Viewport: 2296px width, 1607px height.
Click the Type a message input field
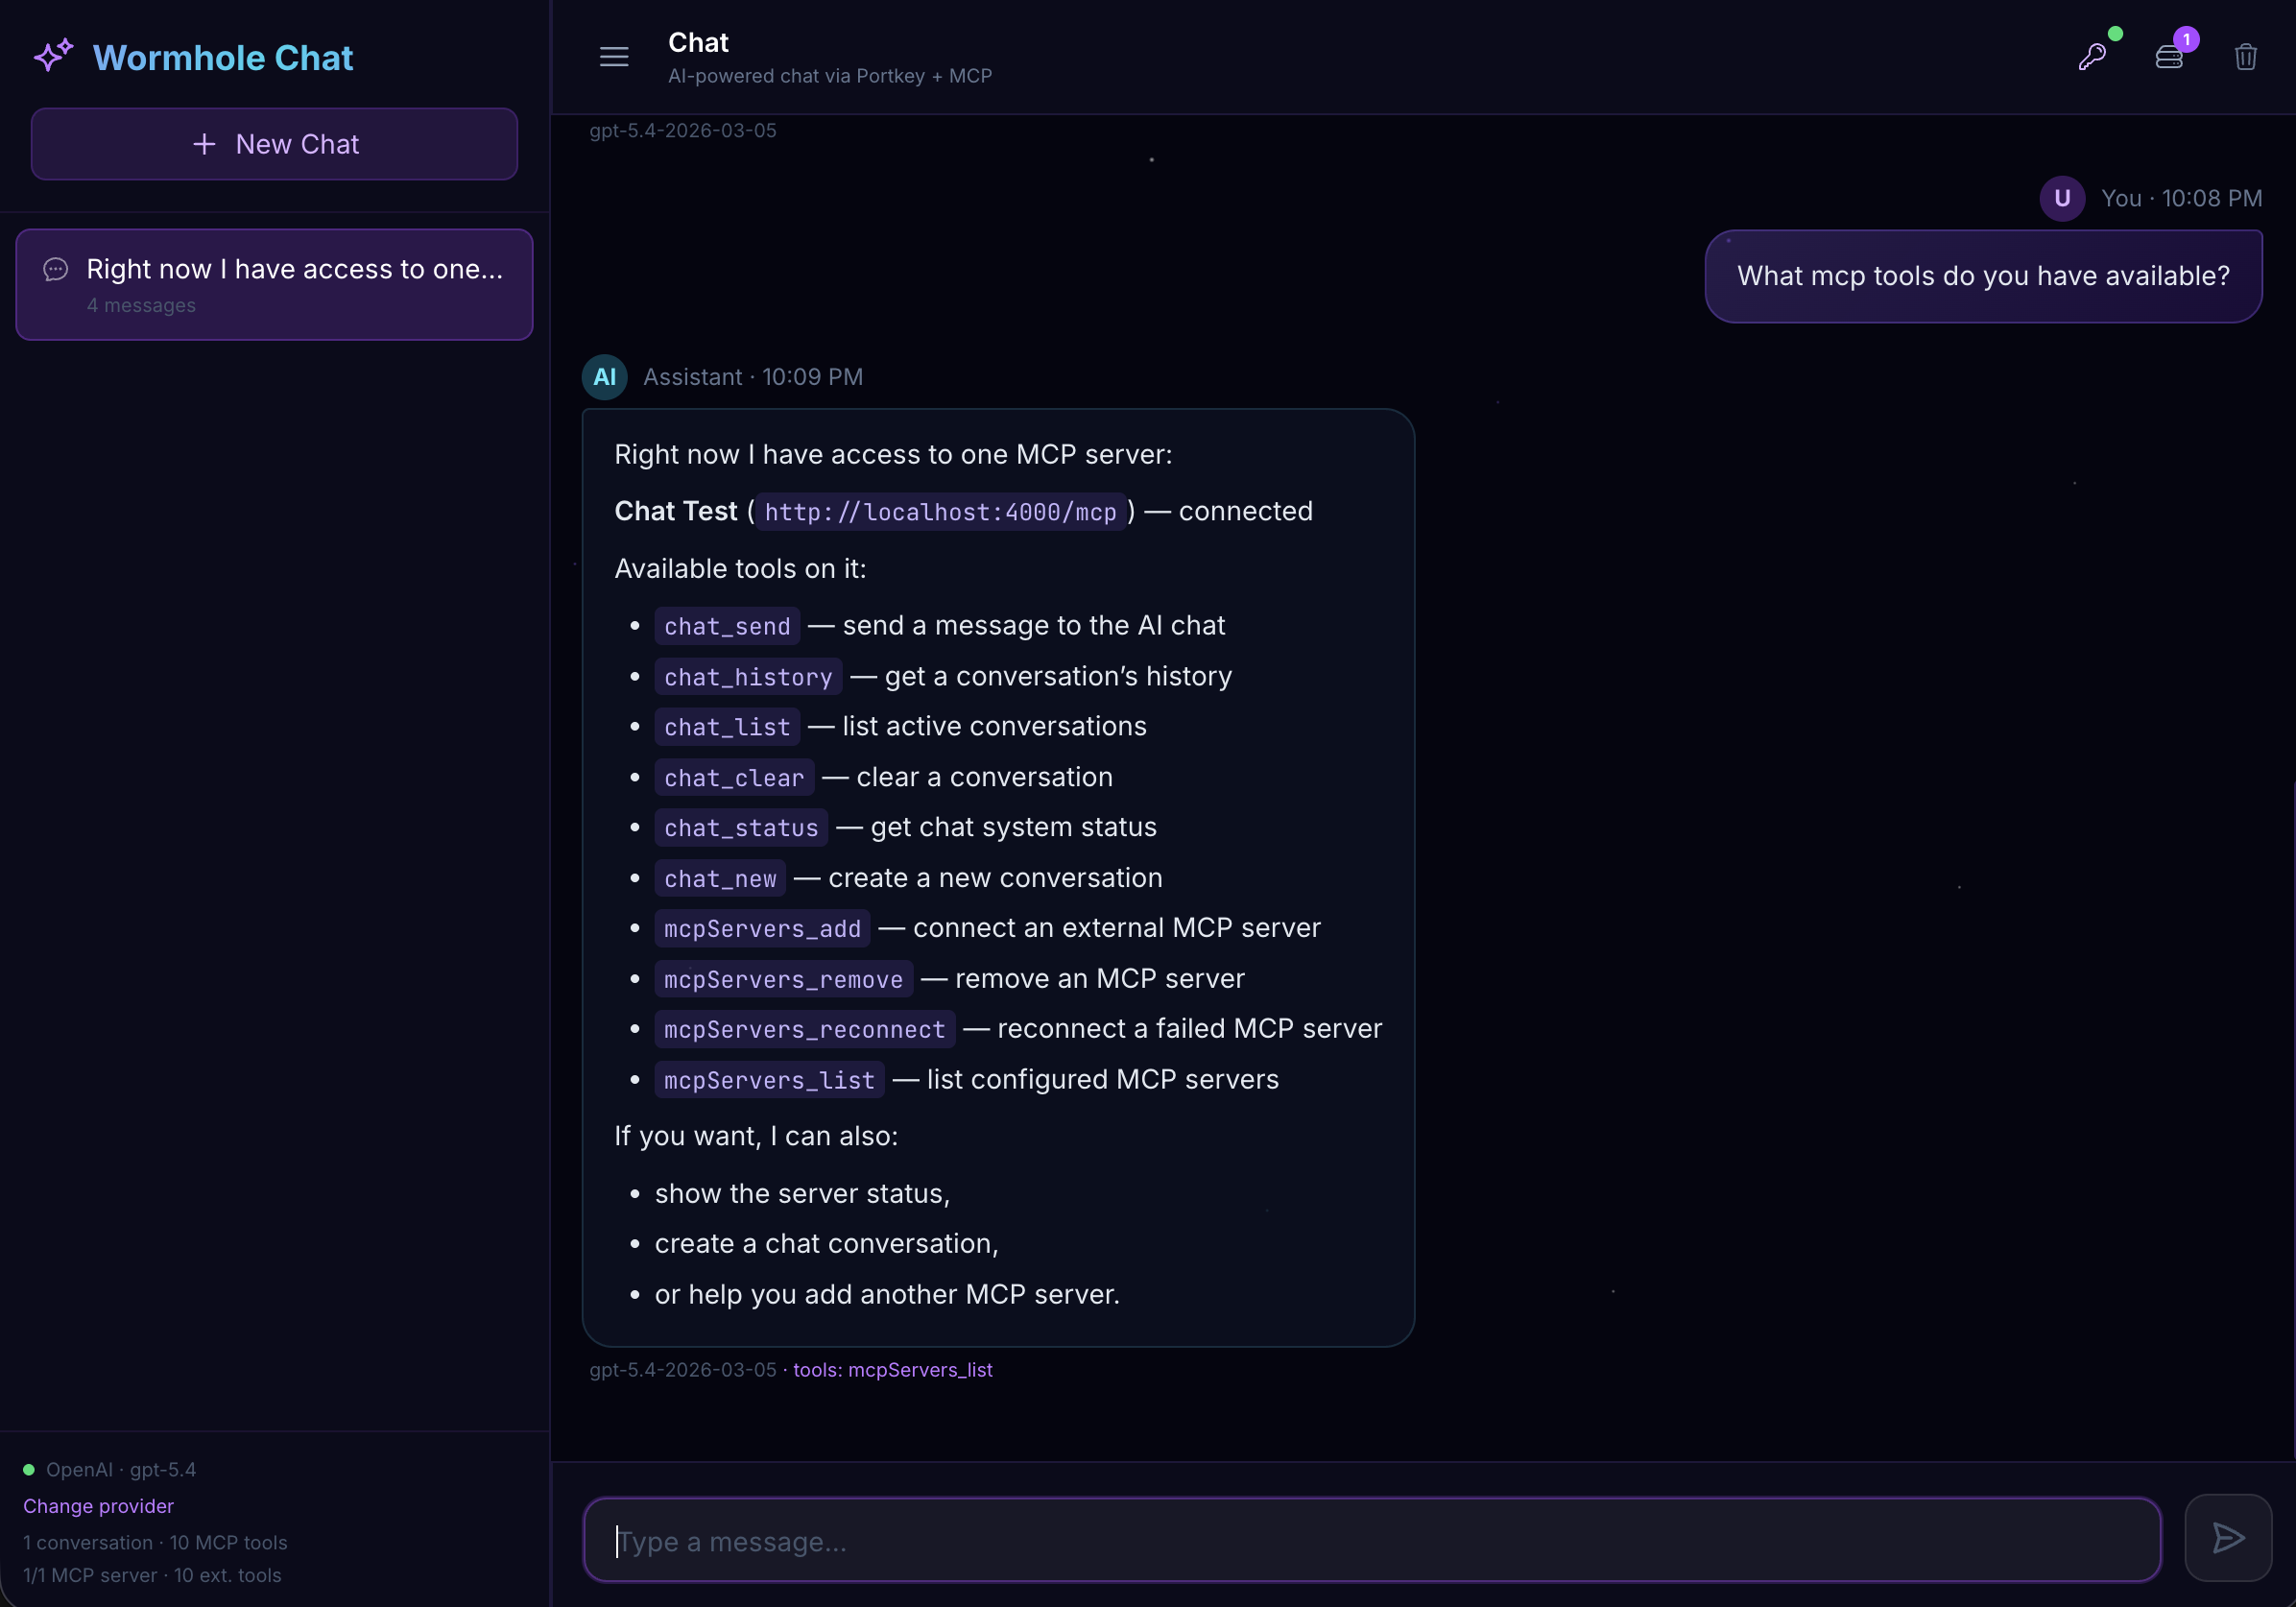point(1371,1540)
